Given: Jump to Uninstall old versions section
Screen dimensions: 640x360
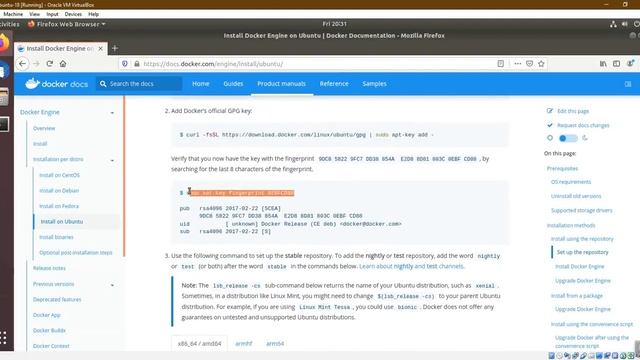Looking at the screenshot, I should coord(576,196).
